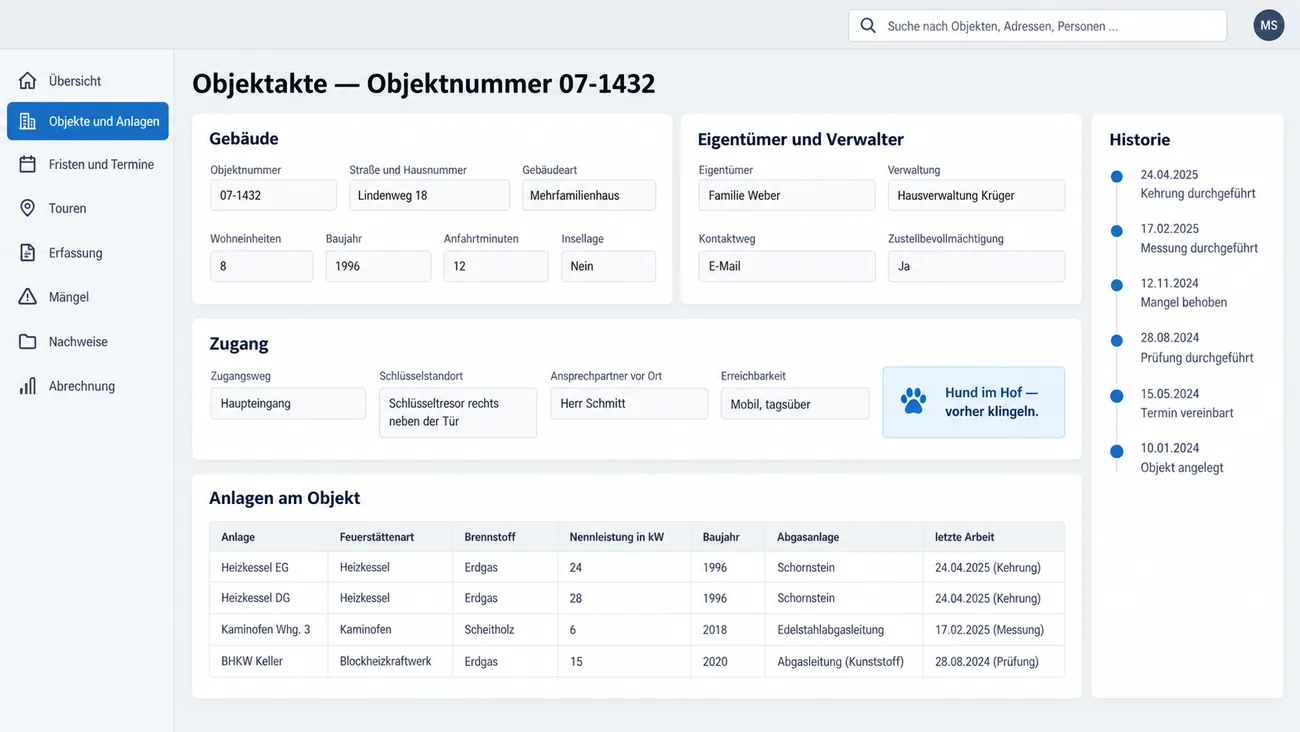Click the Wohneinheiten field
1300x732 pixels.
261,266
